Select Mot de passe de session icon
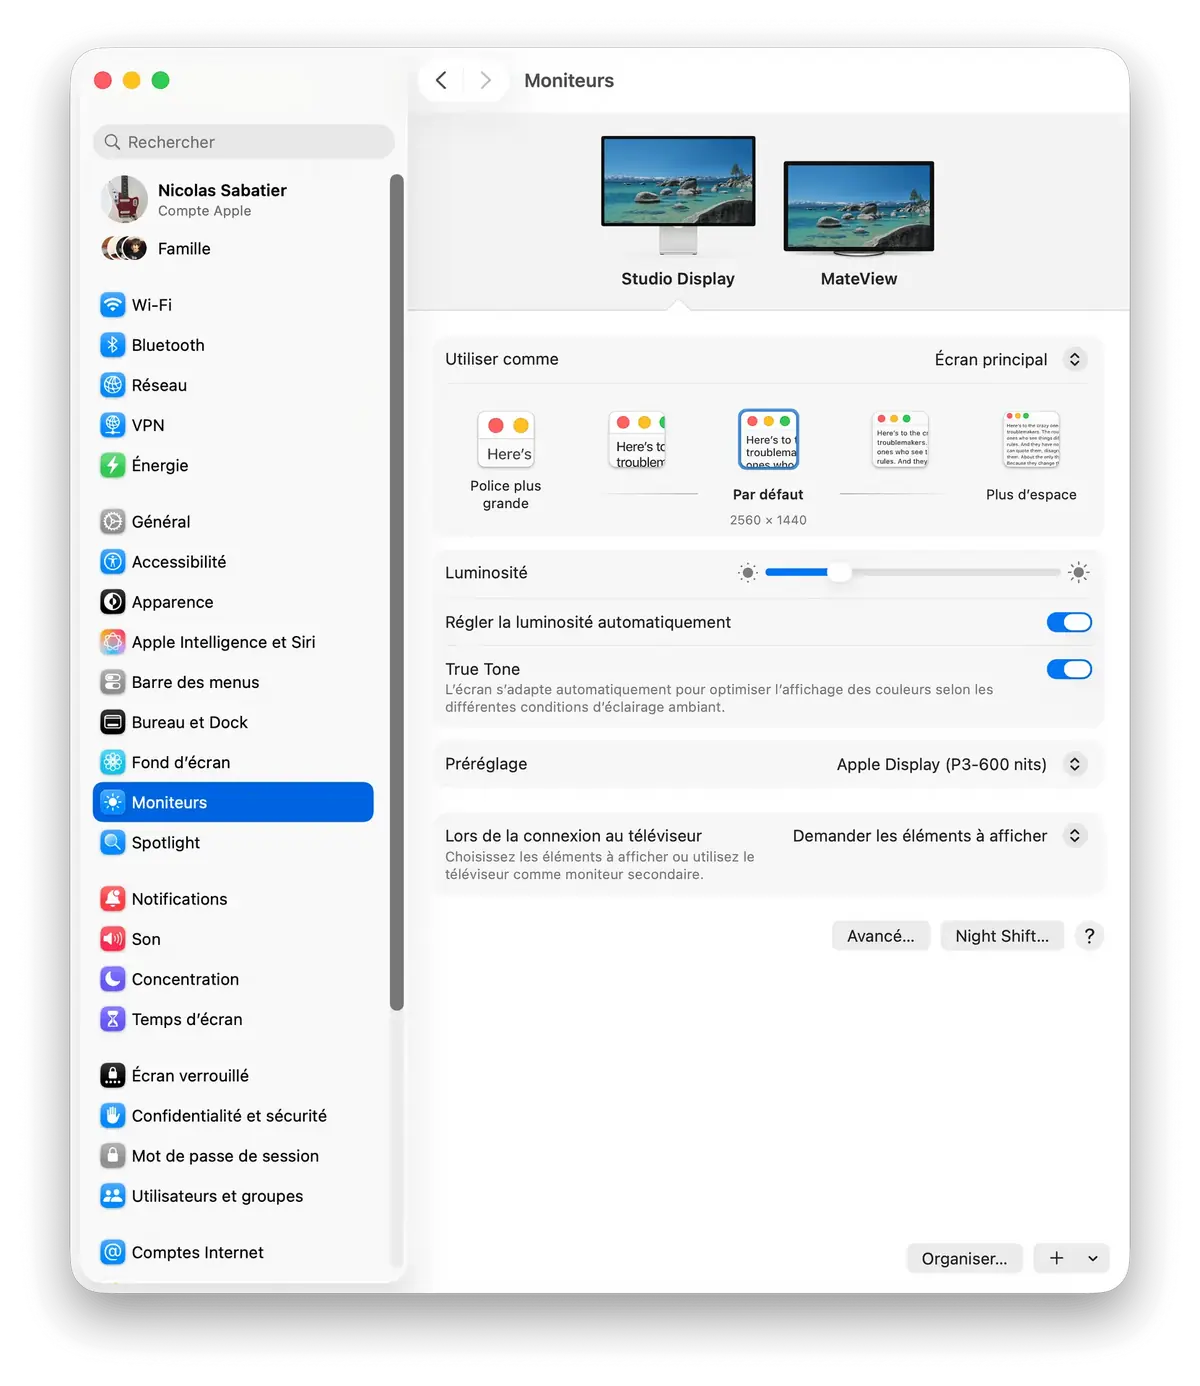 (x=113, y=1156)
